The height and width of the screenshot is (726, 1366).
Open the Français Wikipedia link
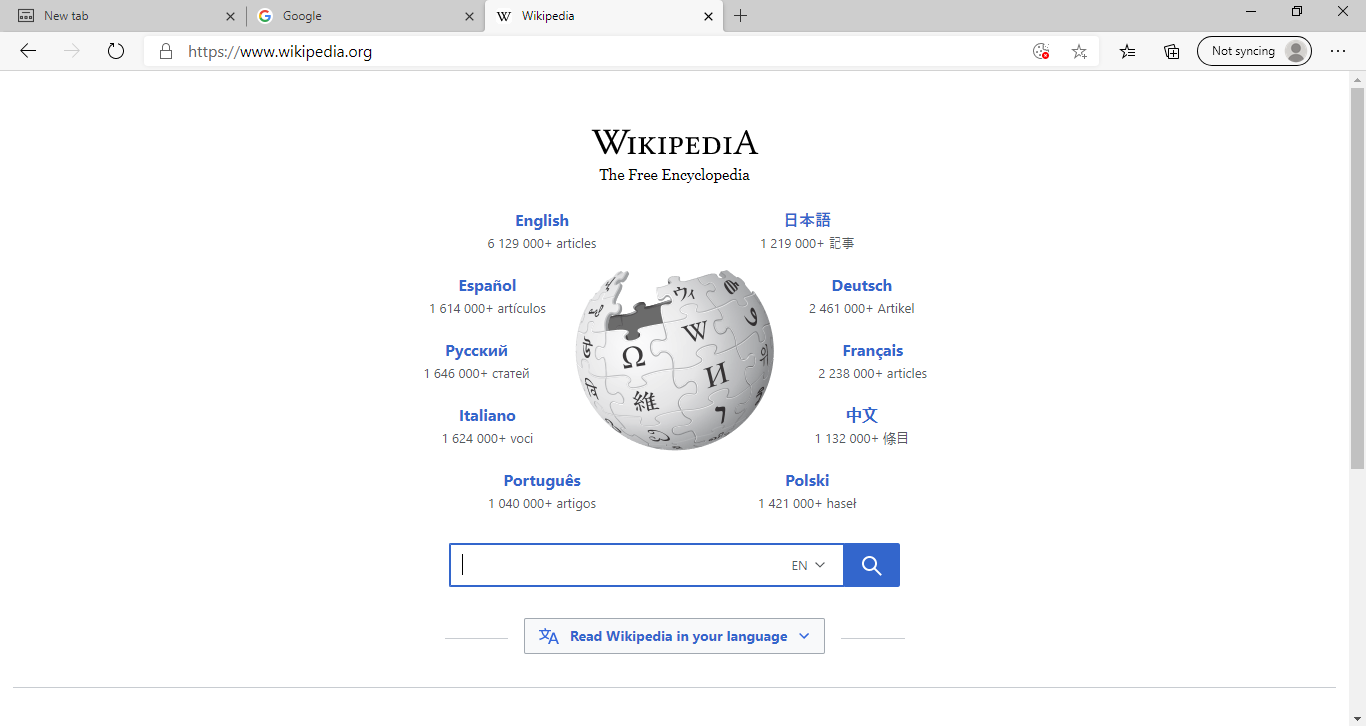(x=873, y=351)
